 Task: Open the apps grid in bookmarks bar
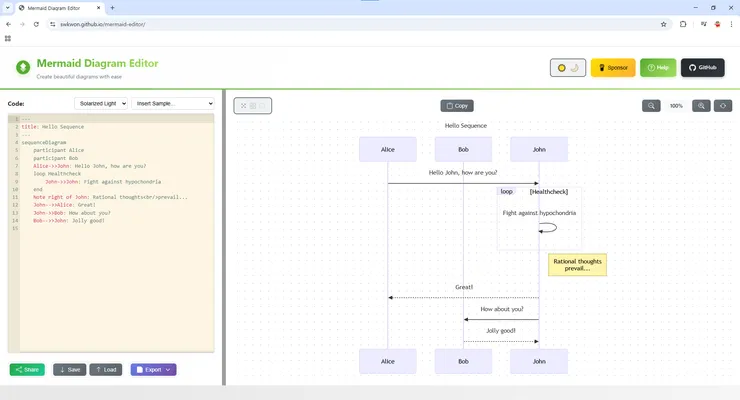point(8,39)
